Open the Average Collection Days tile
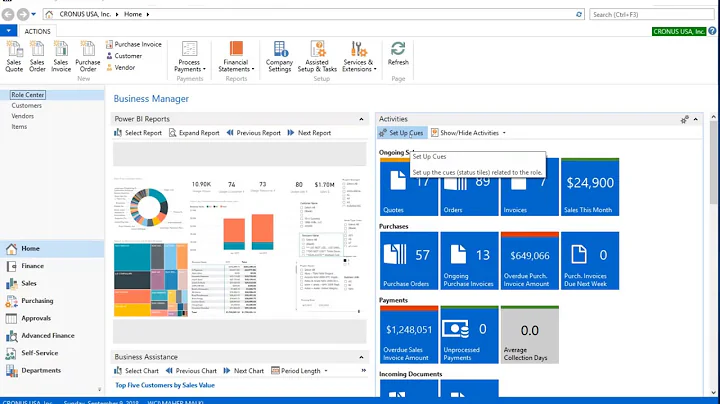The image size is (720, 404). [x=529, y=335]
